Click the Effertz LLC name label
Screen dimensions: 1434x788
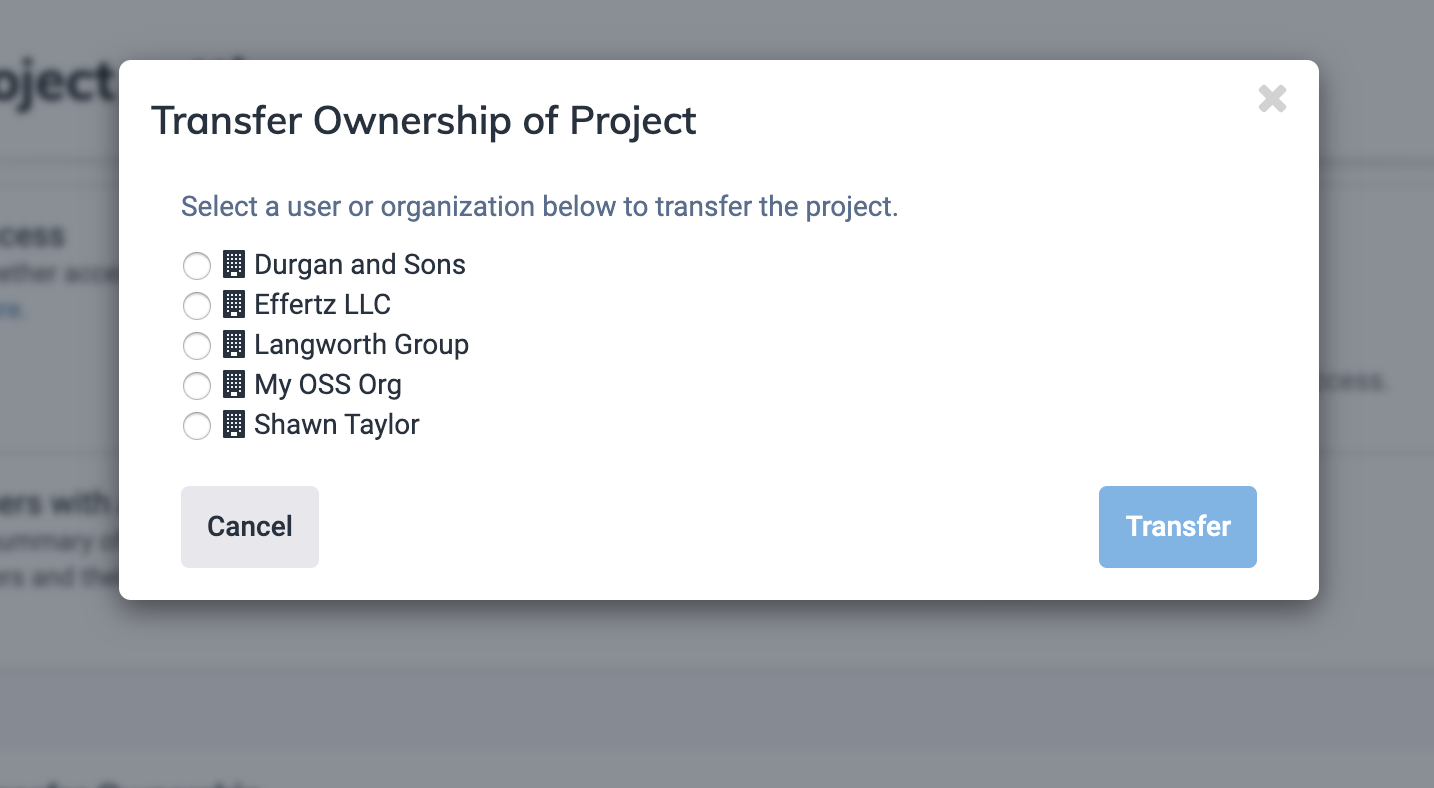tap(322, 304)
